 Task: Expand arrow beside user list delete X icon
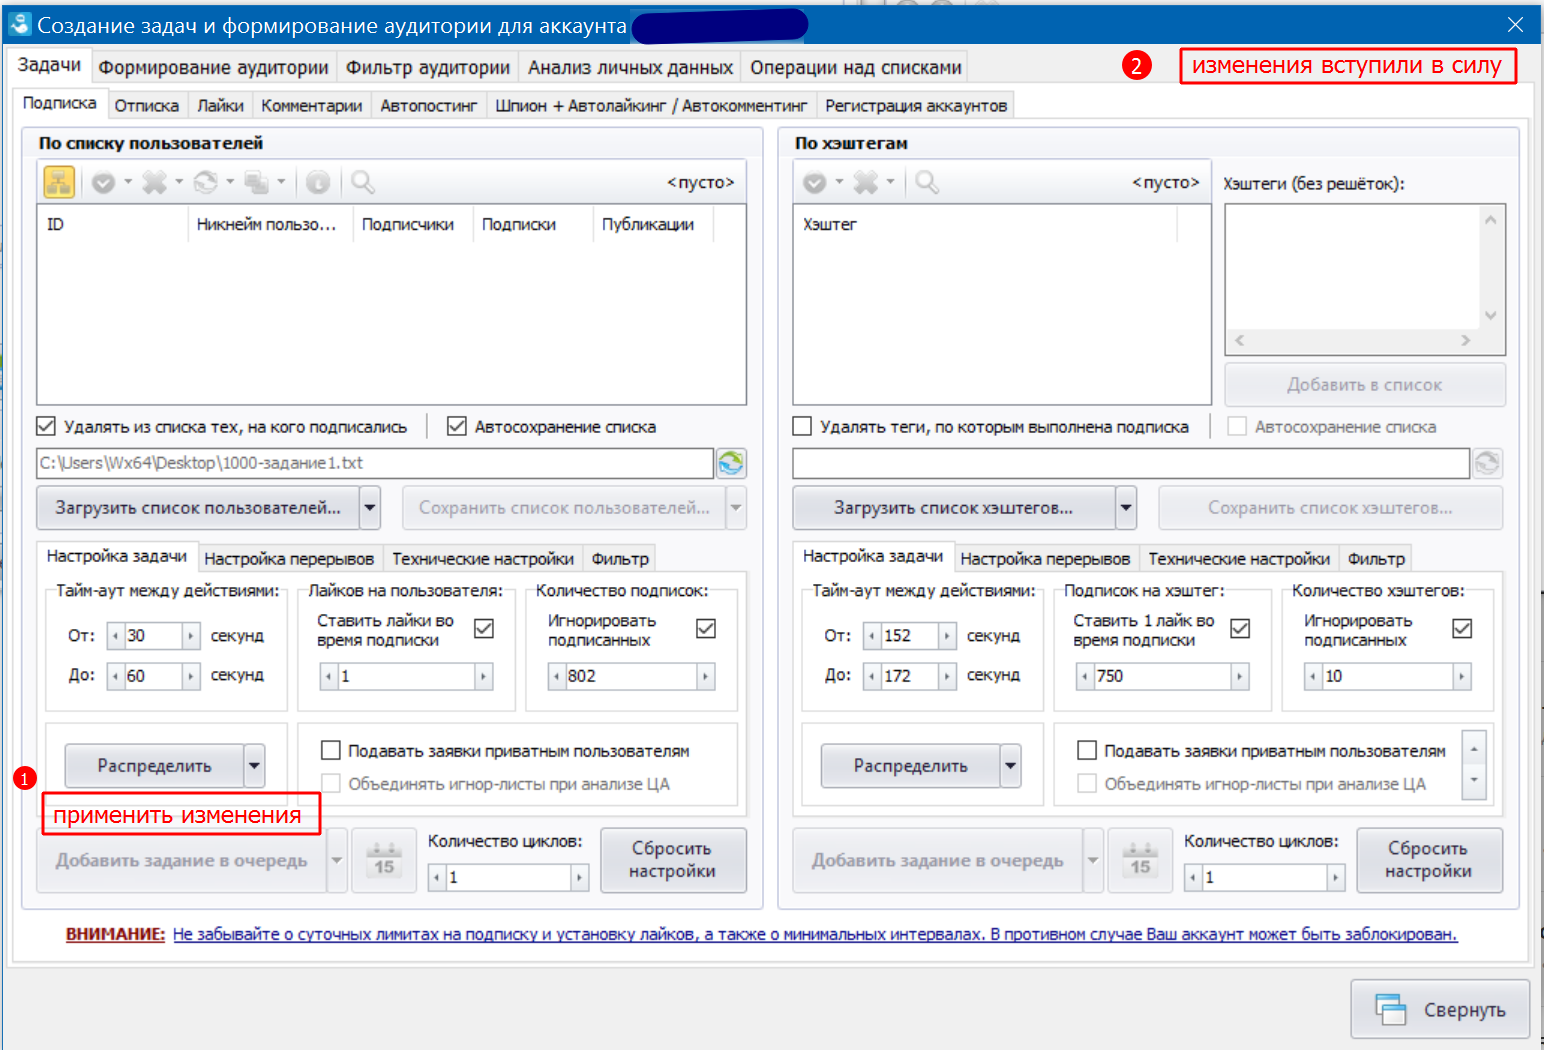pyautogui.click(x=179, y=182)
